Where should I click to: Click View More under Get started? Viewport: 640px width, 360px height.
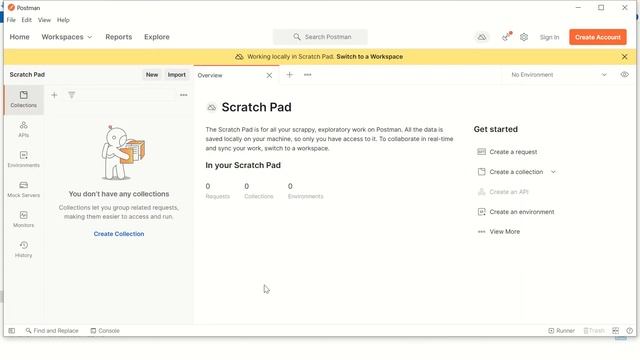pos(499,231)
